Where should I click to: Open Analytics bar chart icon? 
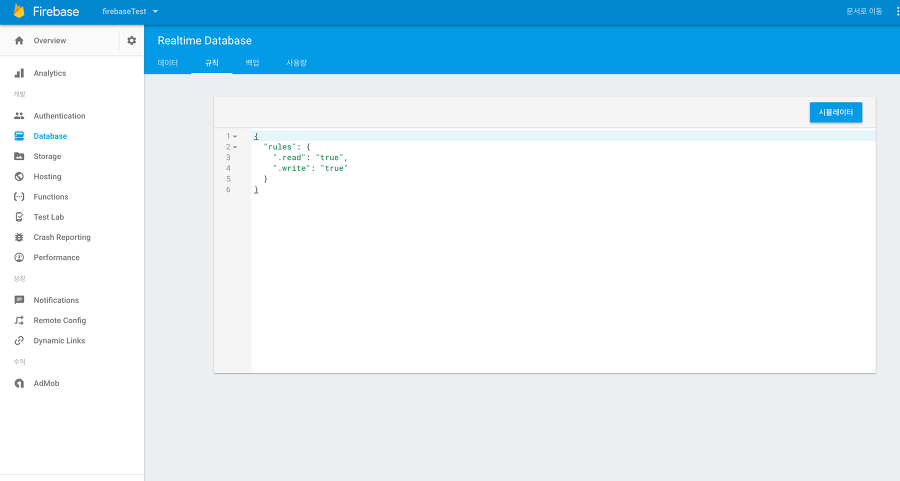(19, 73)
